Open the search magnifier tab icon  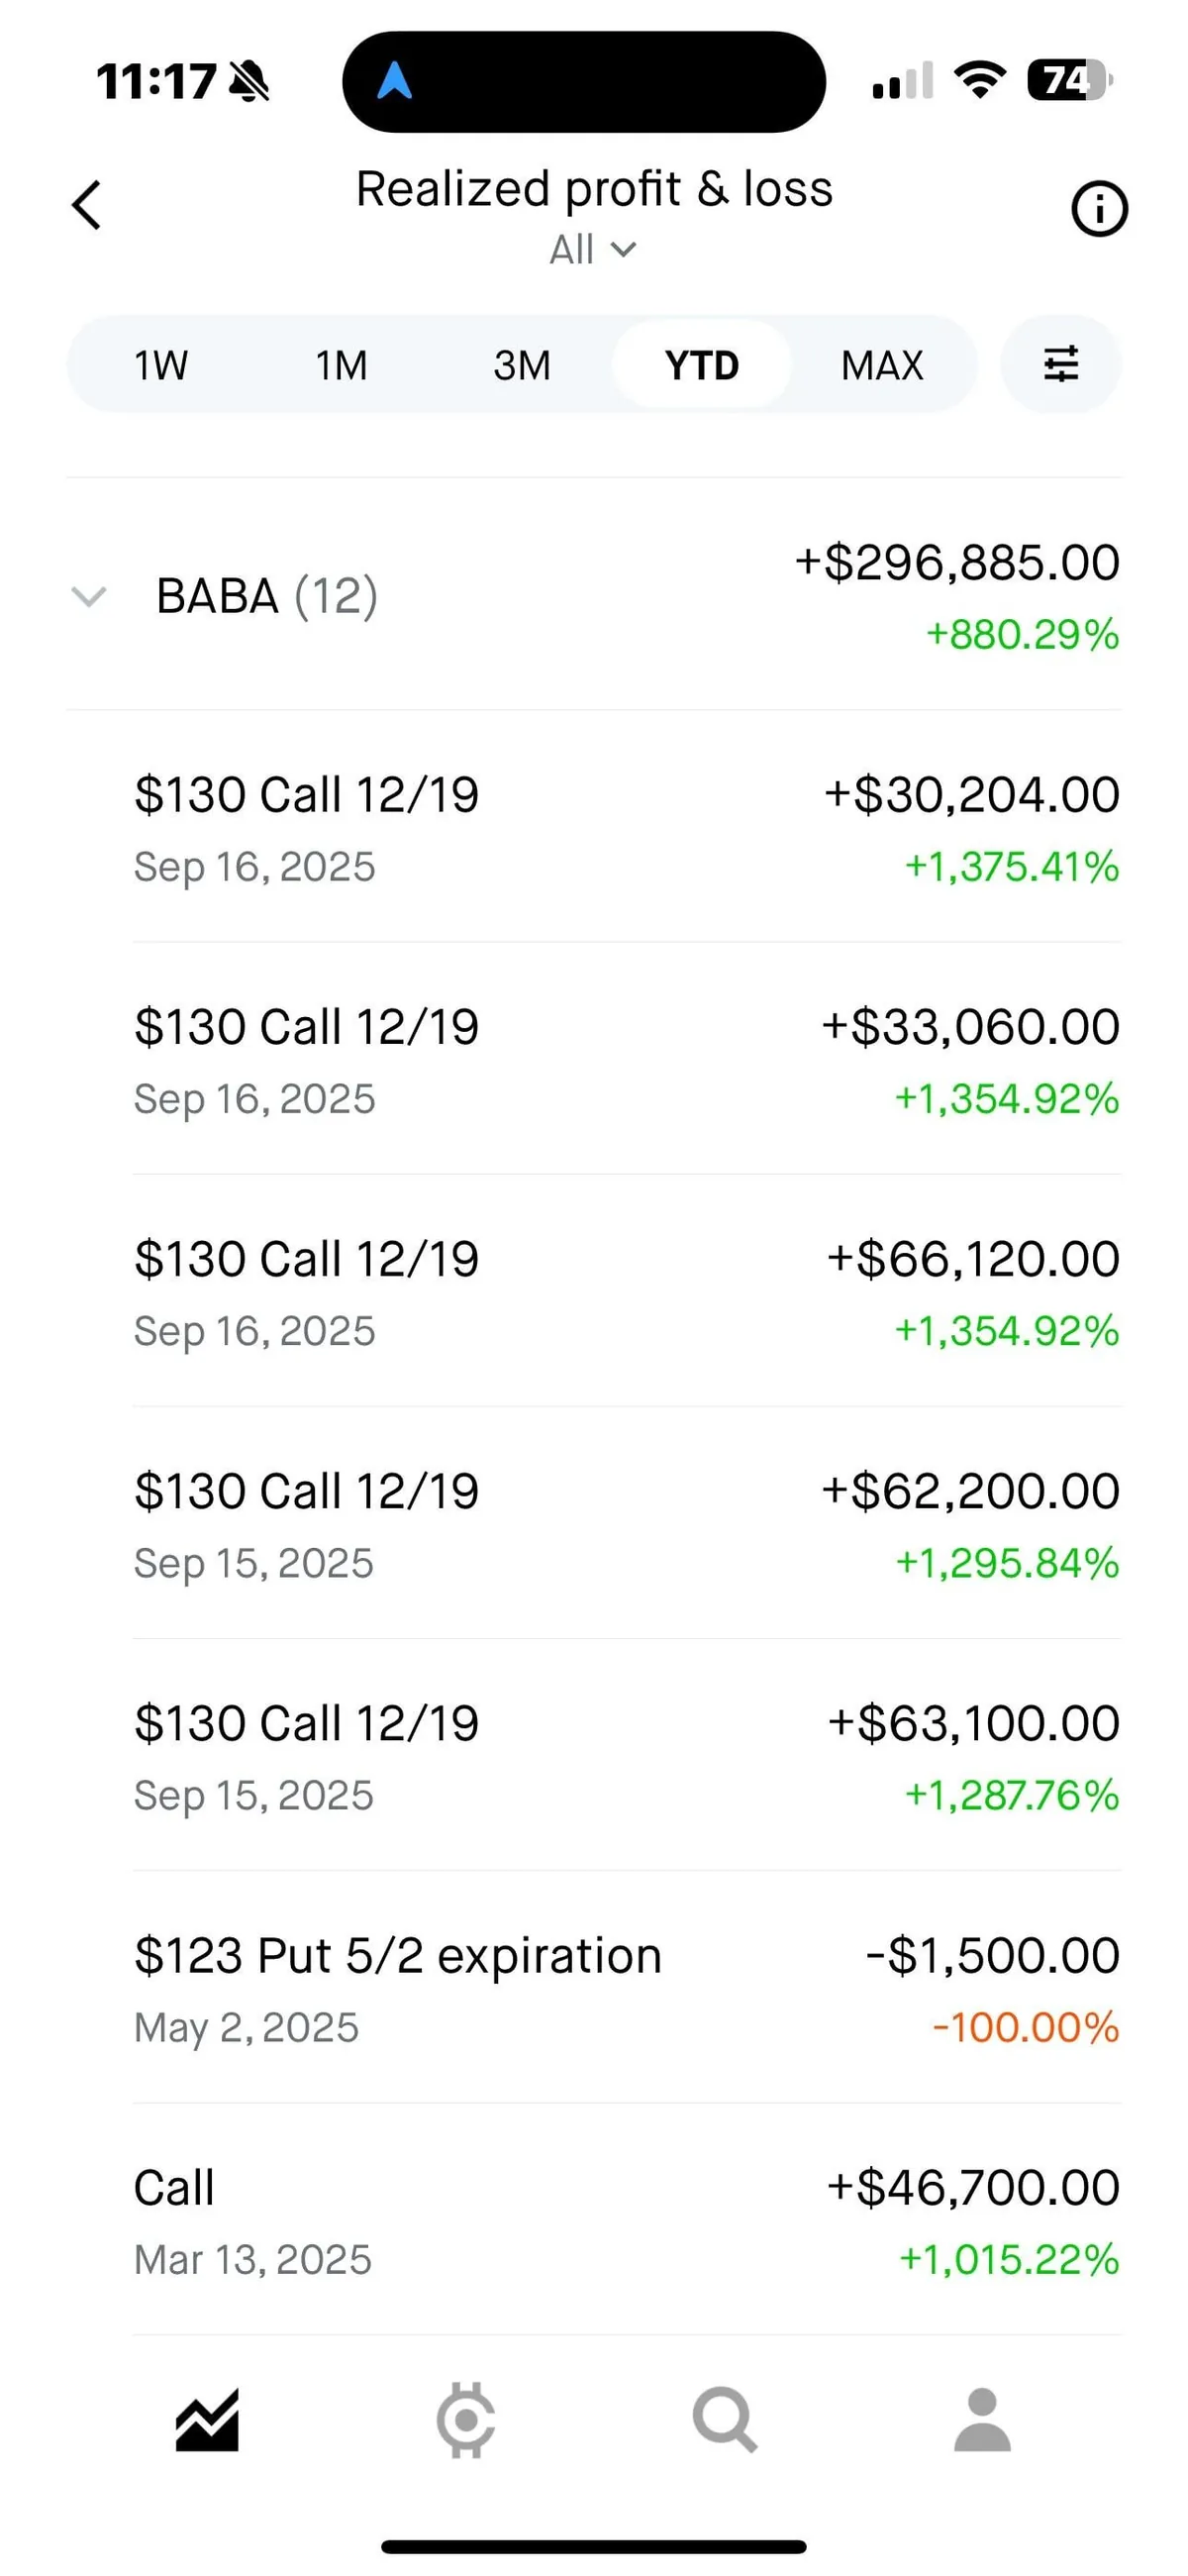(724, 2420)
